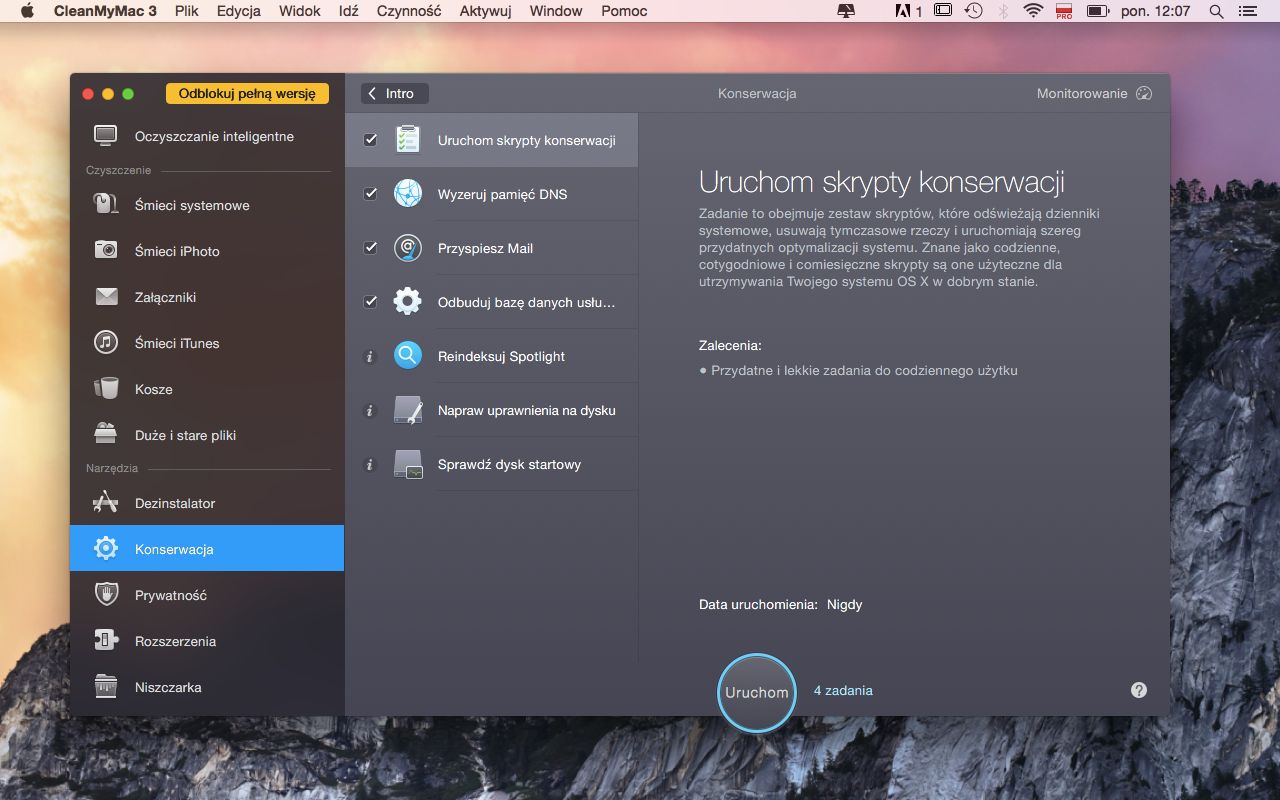Screen dimensions: 1280x800
Task: Open Prywatność shield icon
Action: click(x=106, y=595)
